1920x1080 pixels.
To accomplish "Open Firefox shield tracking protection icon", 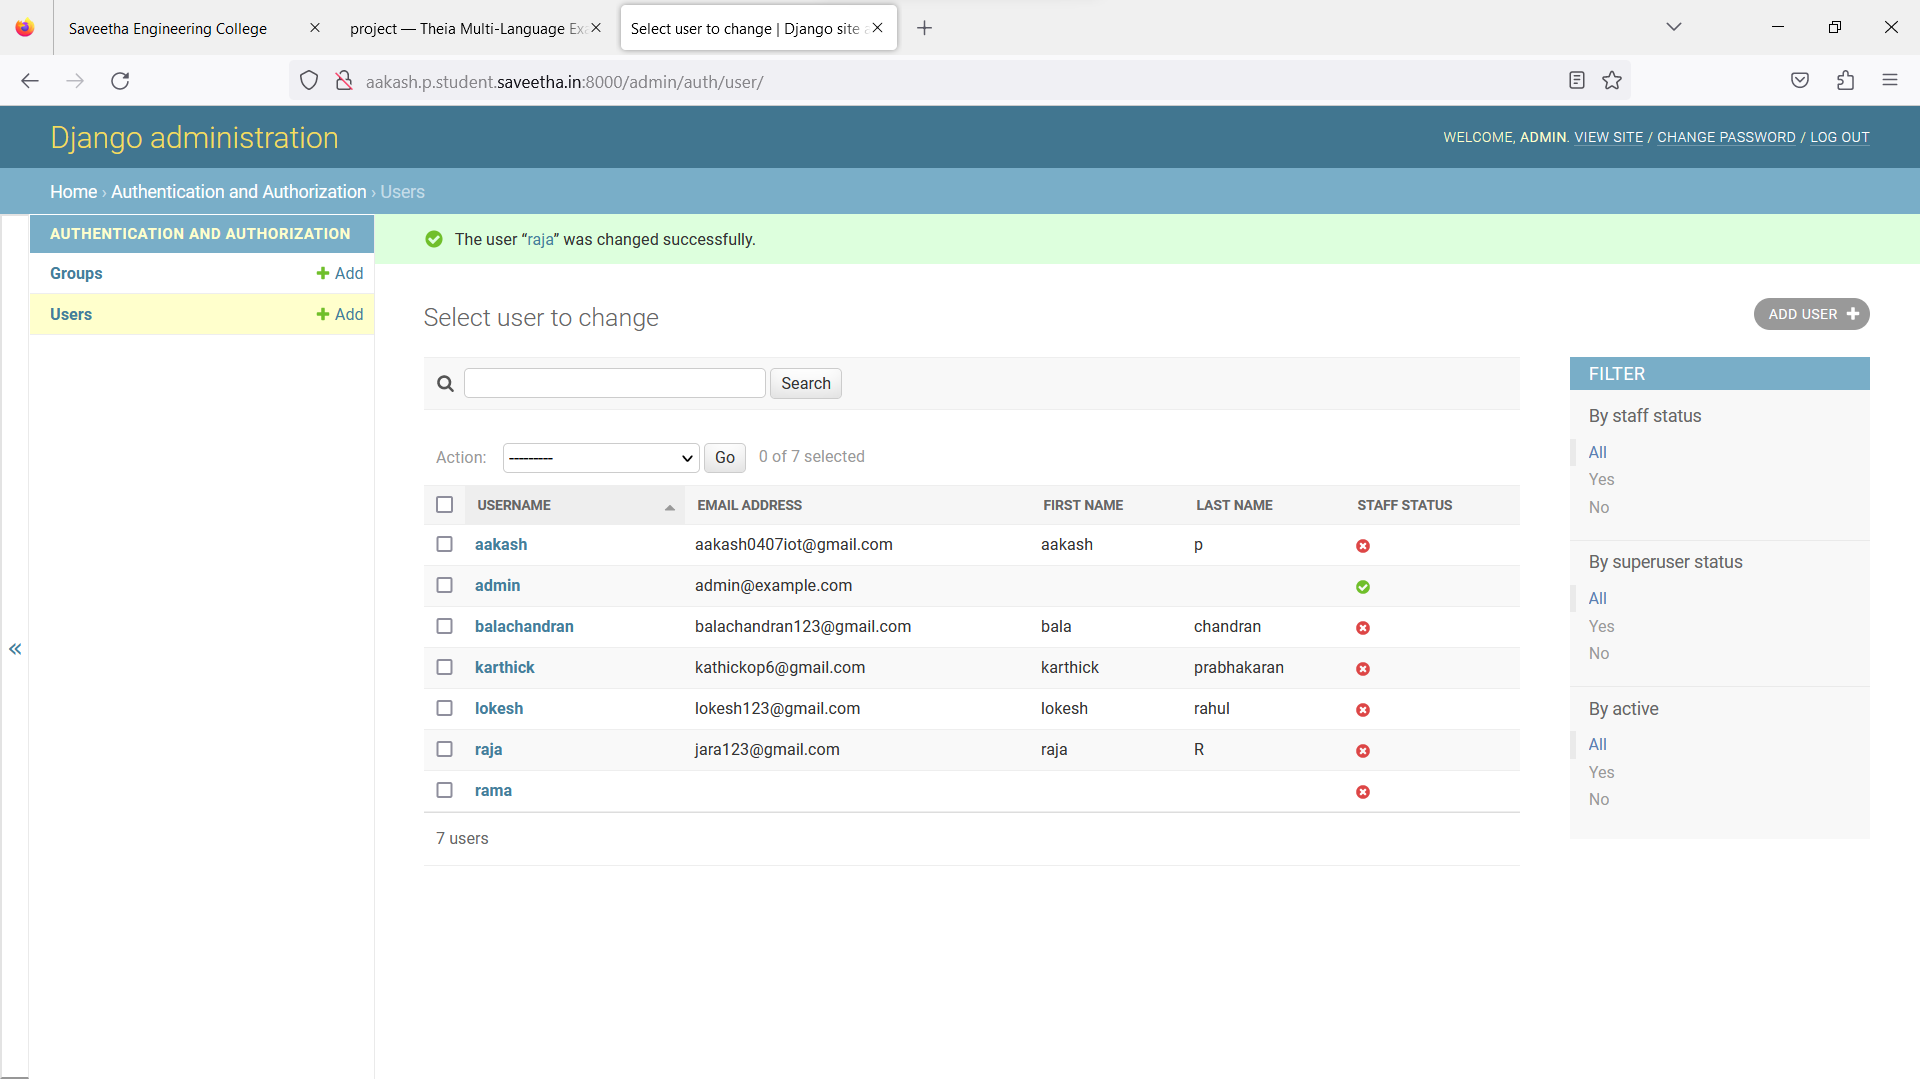I will click(x=309, y=81).
